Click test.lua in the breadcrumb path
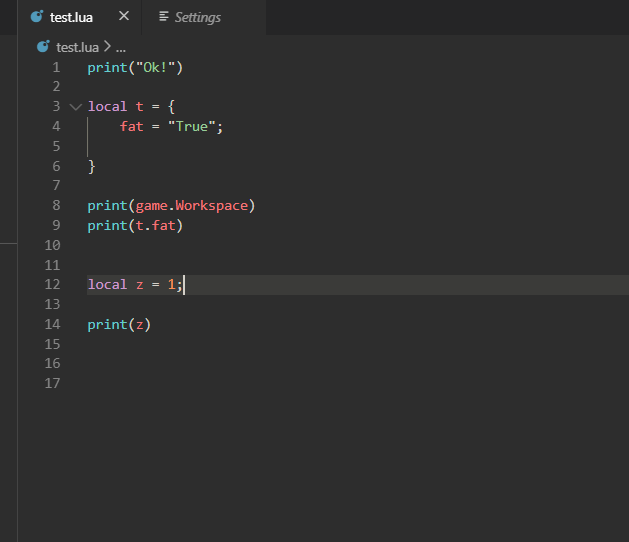This screenshot has height=542, width=629. (77, 47)
